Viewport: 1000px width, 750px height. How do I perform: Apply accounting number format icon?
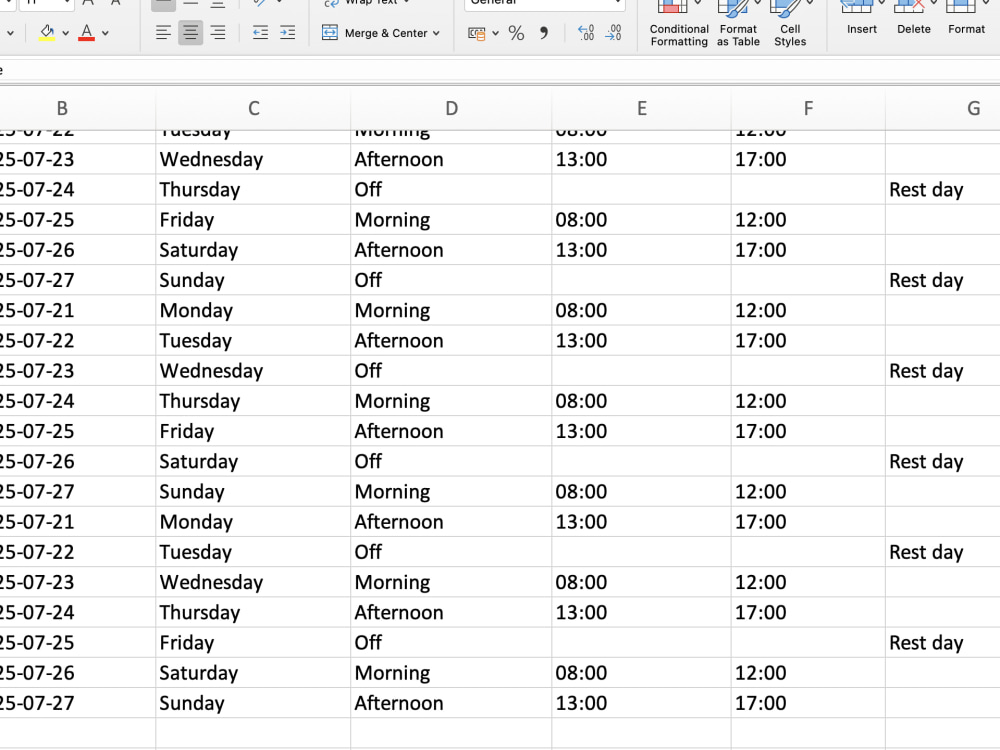pyautogui.click(x=476, y=33)
